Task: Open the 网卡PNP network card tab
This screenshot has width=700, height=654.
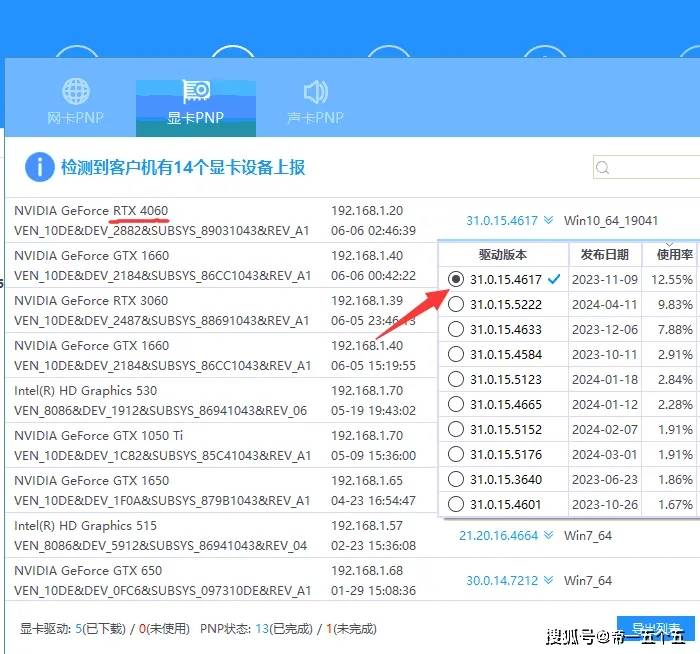Action: (75, 102)
